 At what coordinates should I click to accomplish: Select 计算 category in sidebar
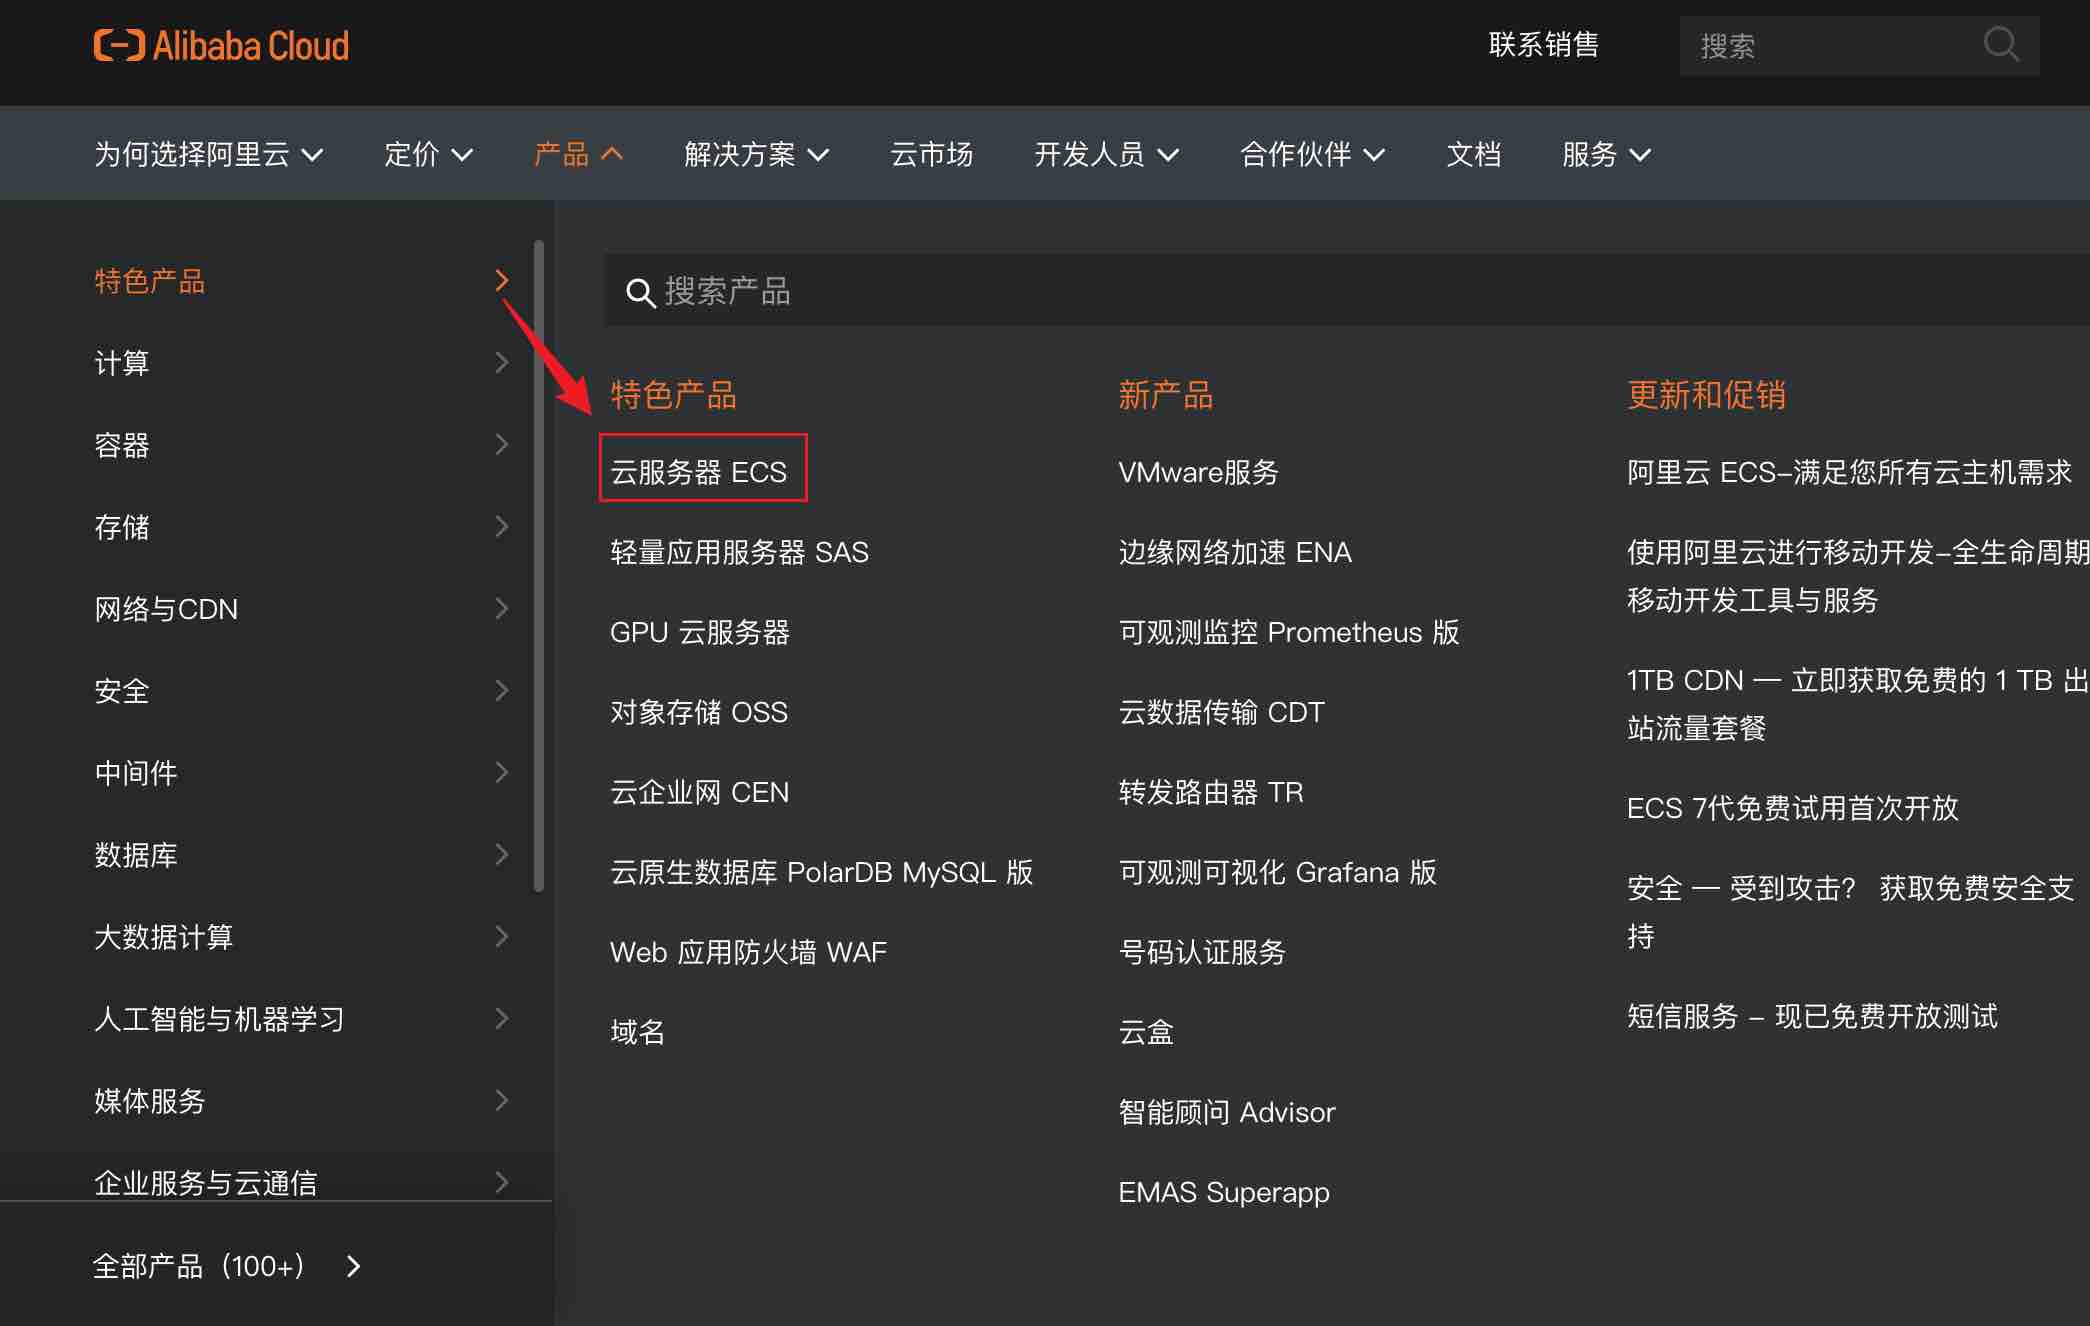(x=302, y=363)
